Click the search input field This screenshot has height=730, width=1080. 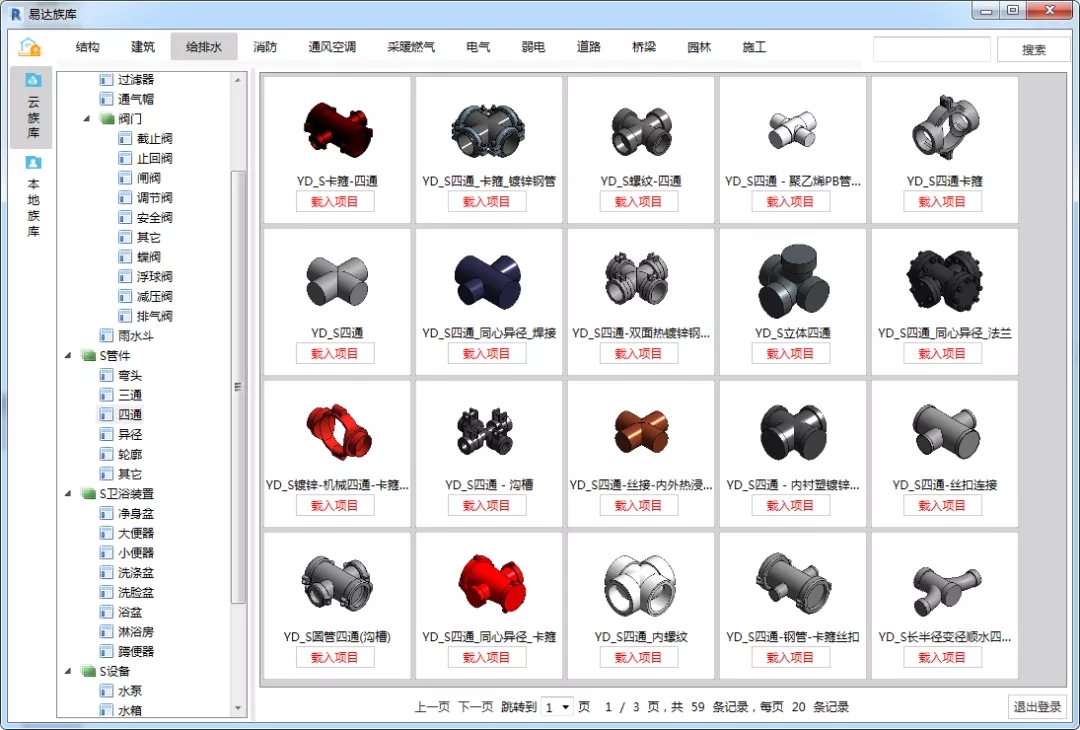pos(932,49)
